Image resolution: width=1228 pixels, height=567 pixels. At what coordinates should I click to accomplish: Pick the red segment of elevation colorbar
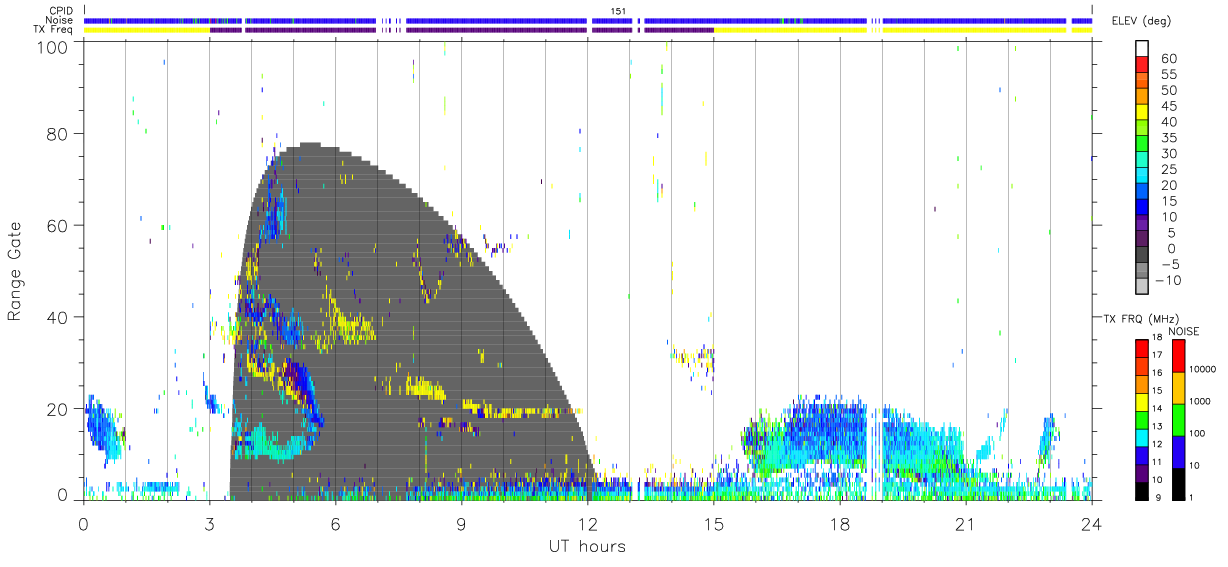point(1141,65)
